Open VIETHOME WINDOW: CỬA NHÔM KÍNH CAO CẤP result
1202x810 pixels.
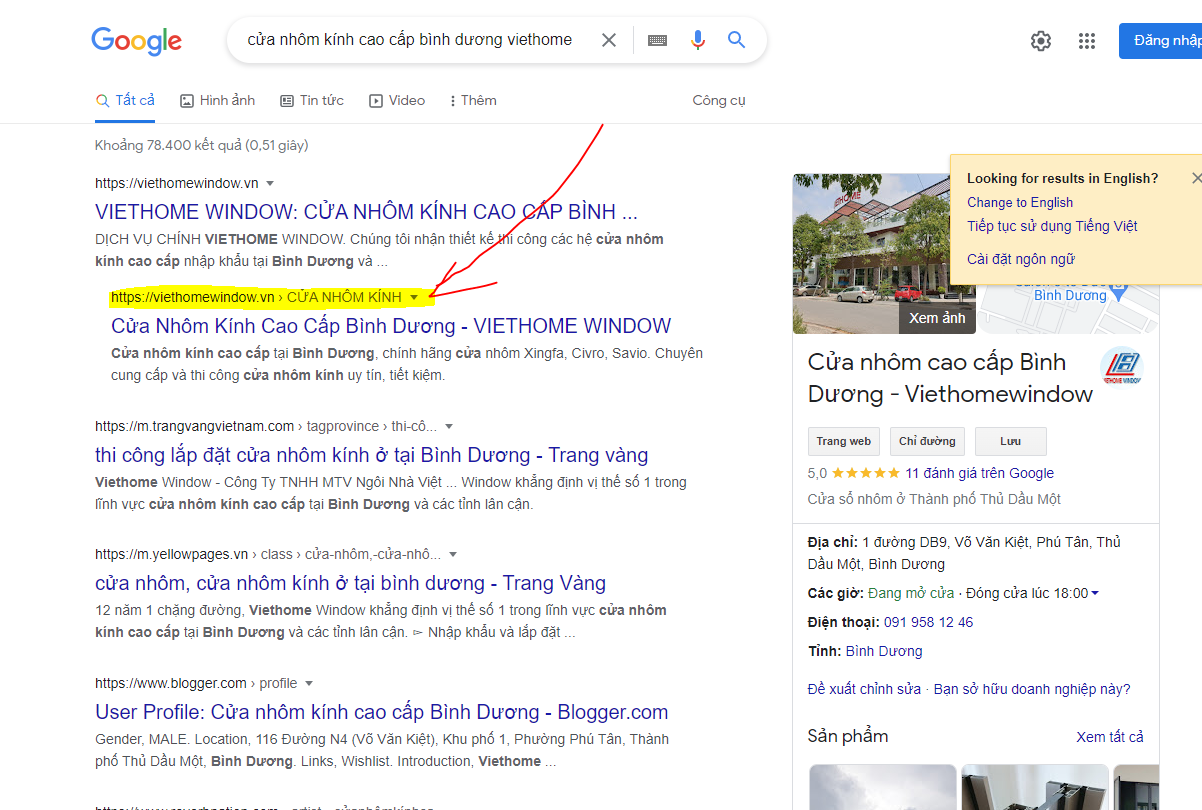pyautogui.click(x=366, y=212)
